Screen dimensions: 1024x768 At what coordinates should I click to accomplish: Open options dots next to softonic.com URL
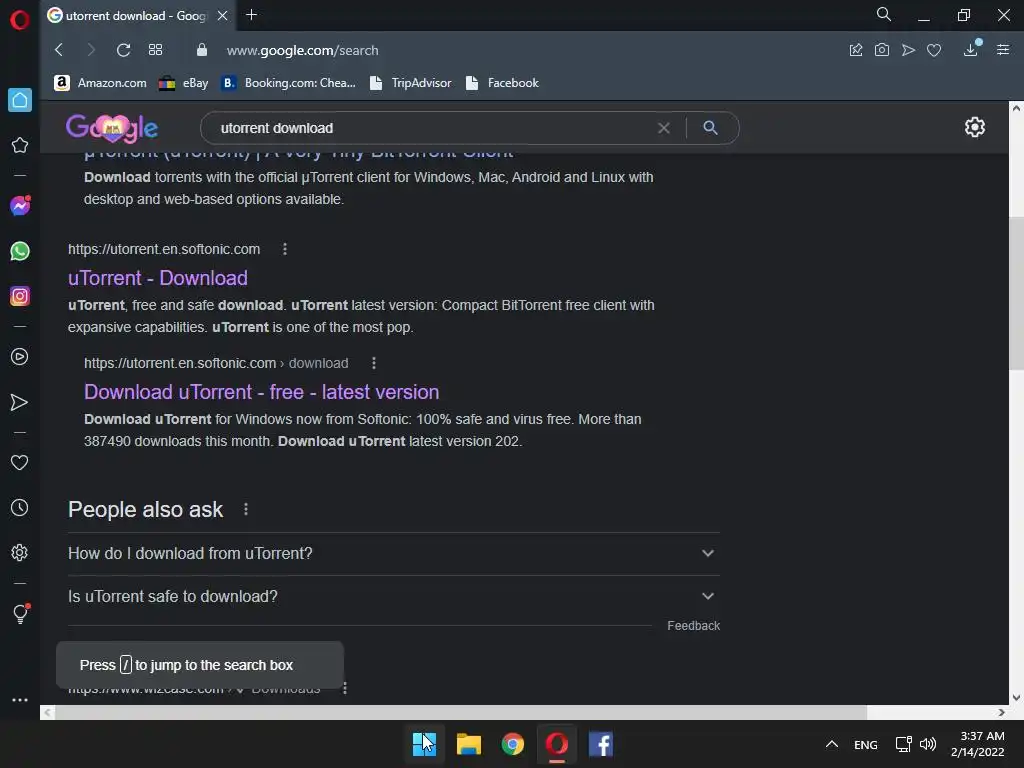point(285,249)
